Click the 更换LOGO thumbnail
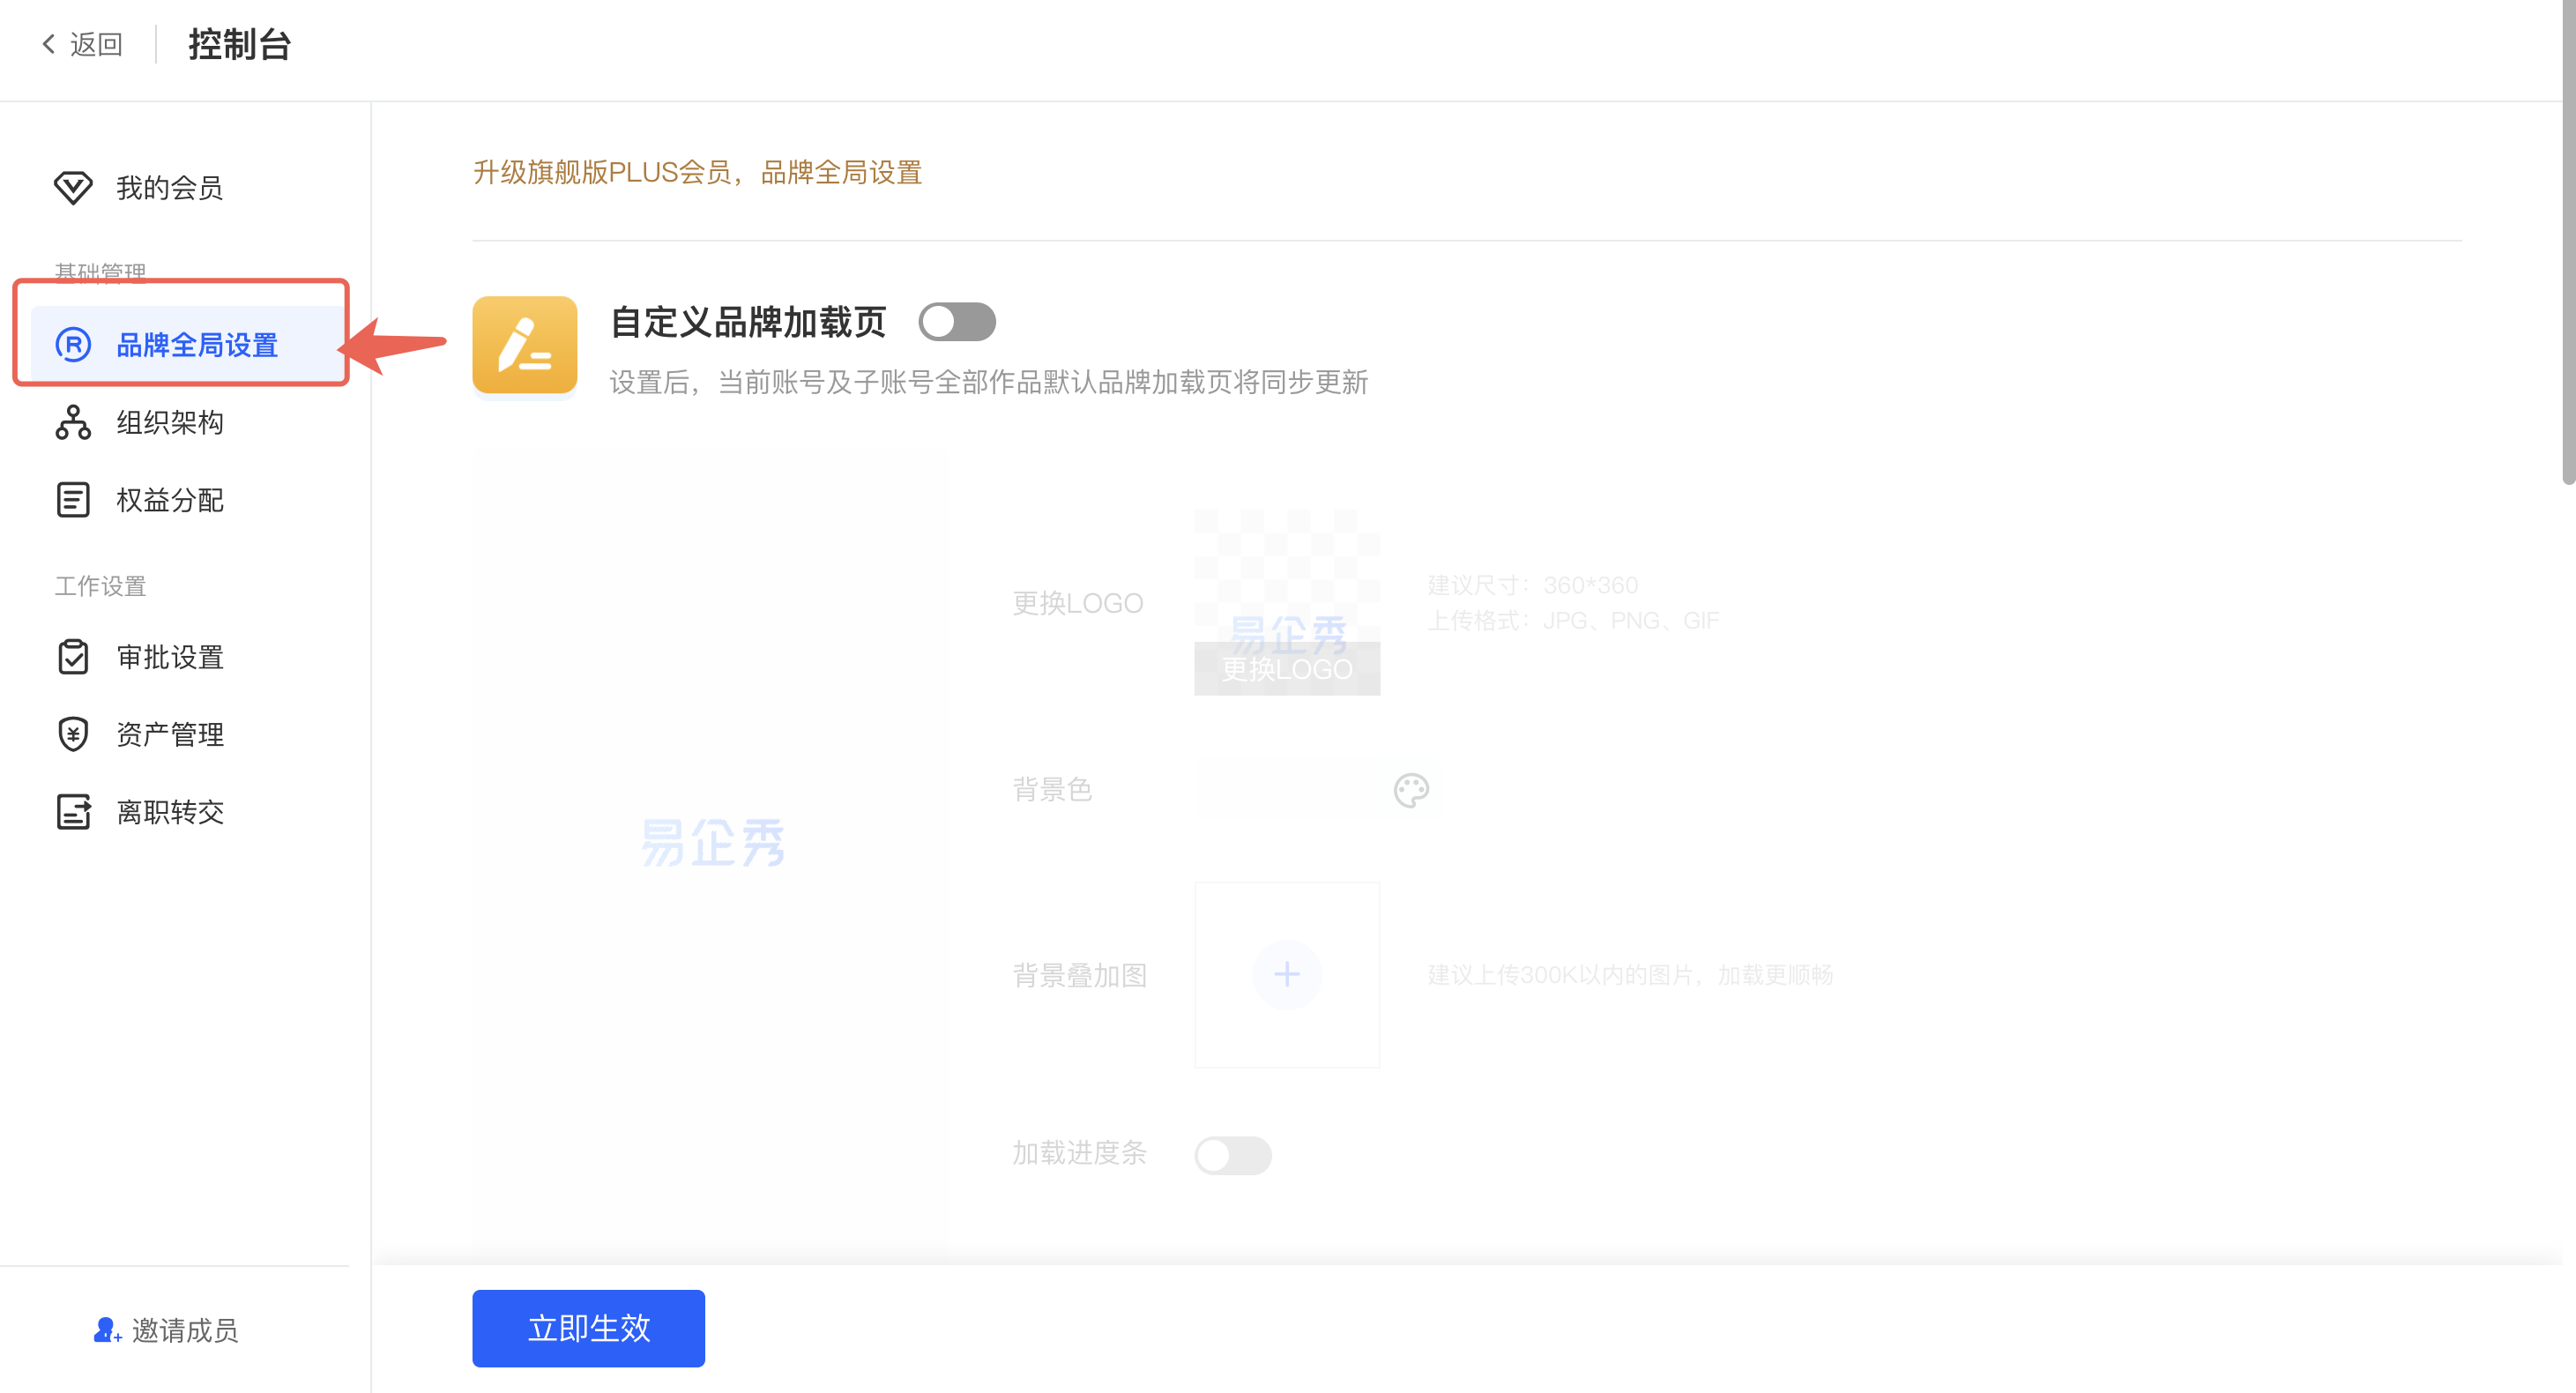Image resolution: width=2576 pixels, height=1393 pixels. pyautogui.click(x=1286, y=602)
